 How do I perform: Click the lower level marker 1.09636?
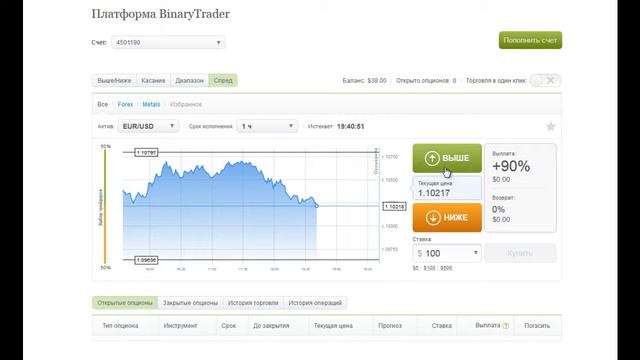click(x=146, y=260)
